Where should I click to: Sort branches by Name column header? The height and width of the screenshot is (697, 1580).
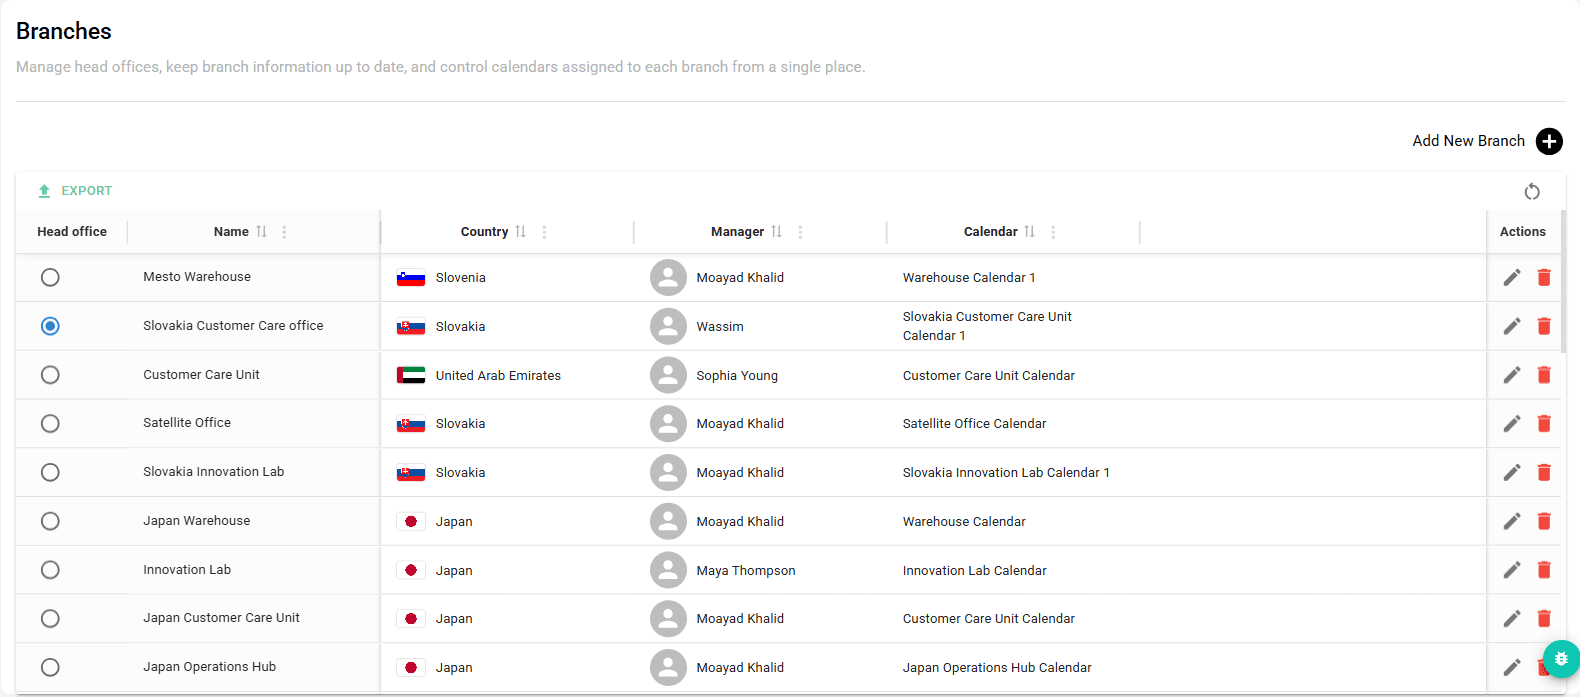232,232
